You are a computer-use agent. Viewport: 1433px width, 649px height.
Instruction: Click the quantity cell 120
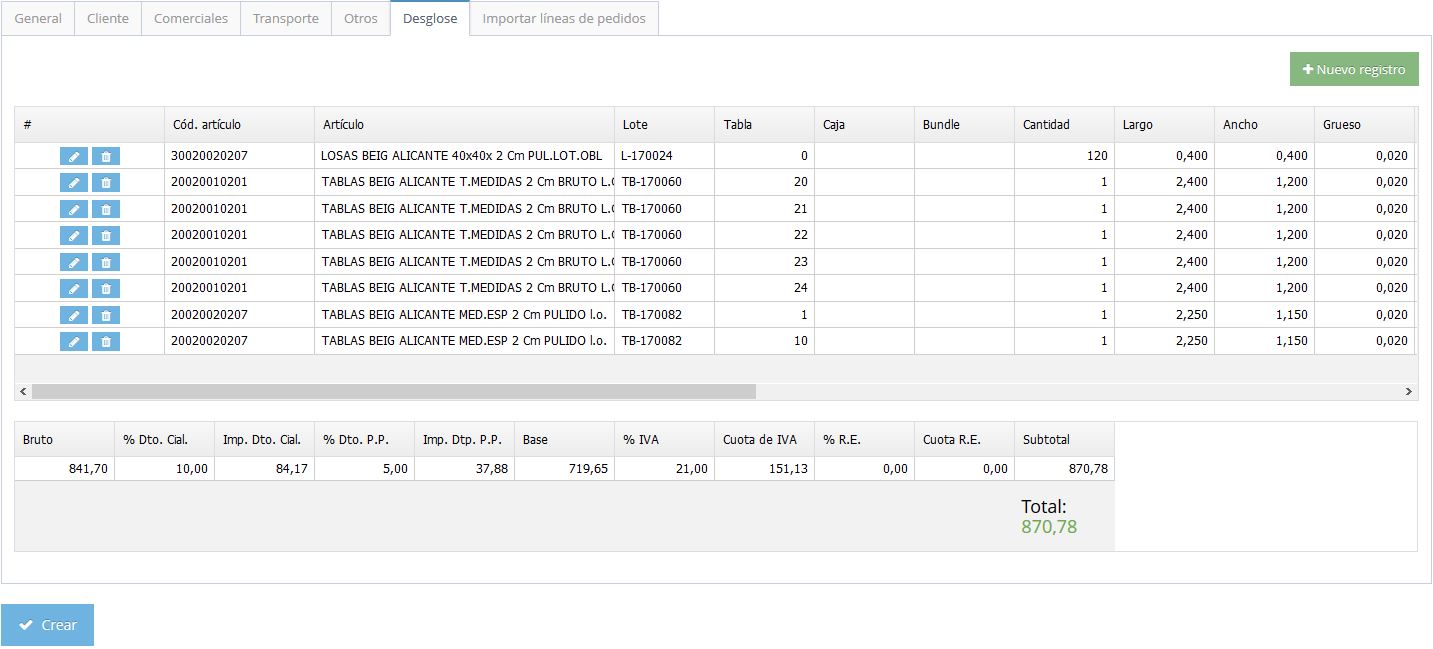[x=1065, y=156]
